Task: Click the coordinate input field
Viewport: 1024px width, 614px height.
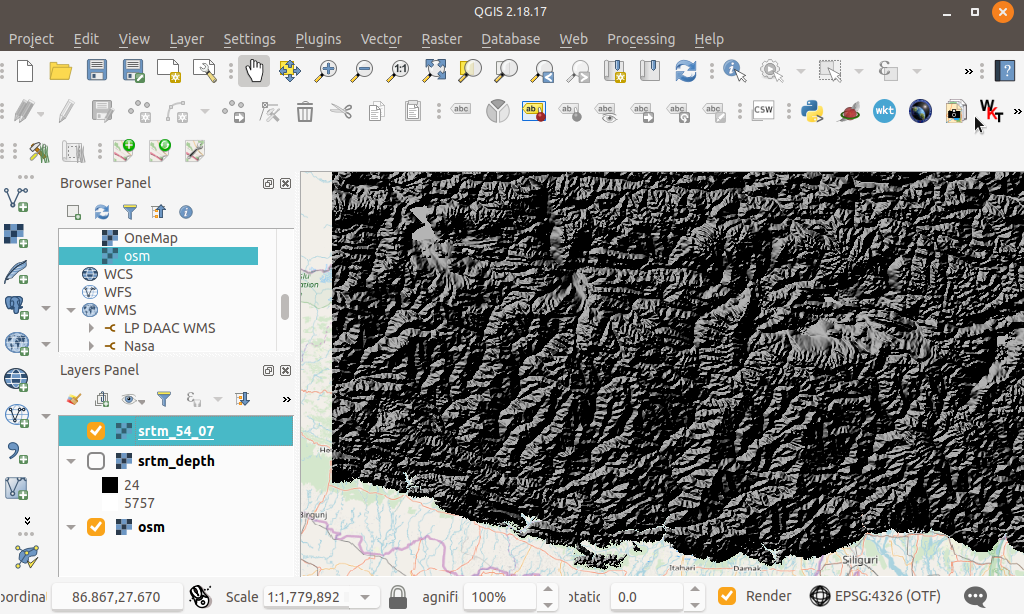Action: [117, 596]
